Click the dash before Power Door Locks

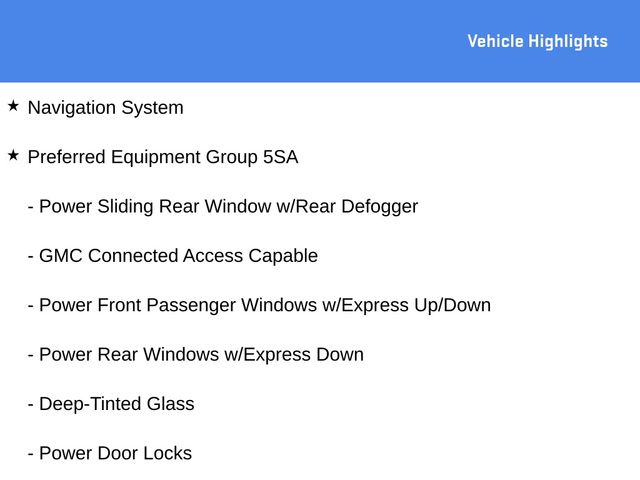click(31, 455)
